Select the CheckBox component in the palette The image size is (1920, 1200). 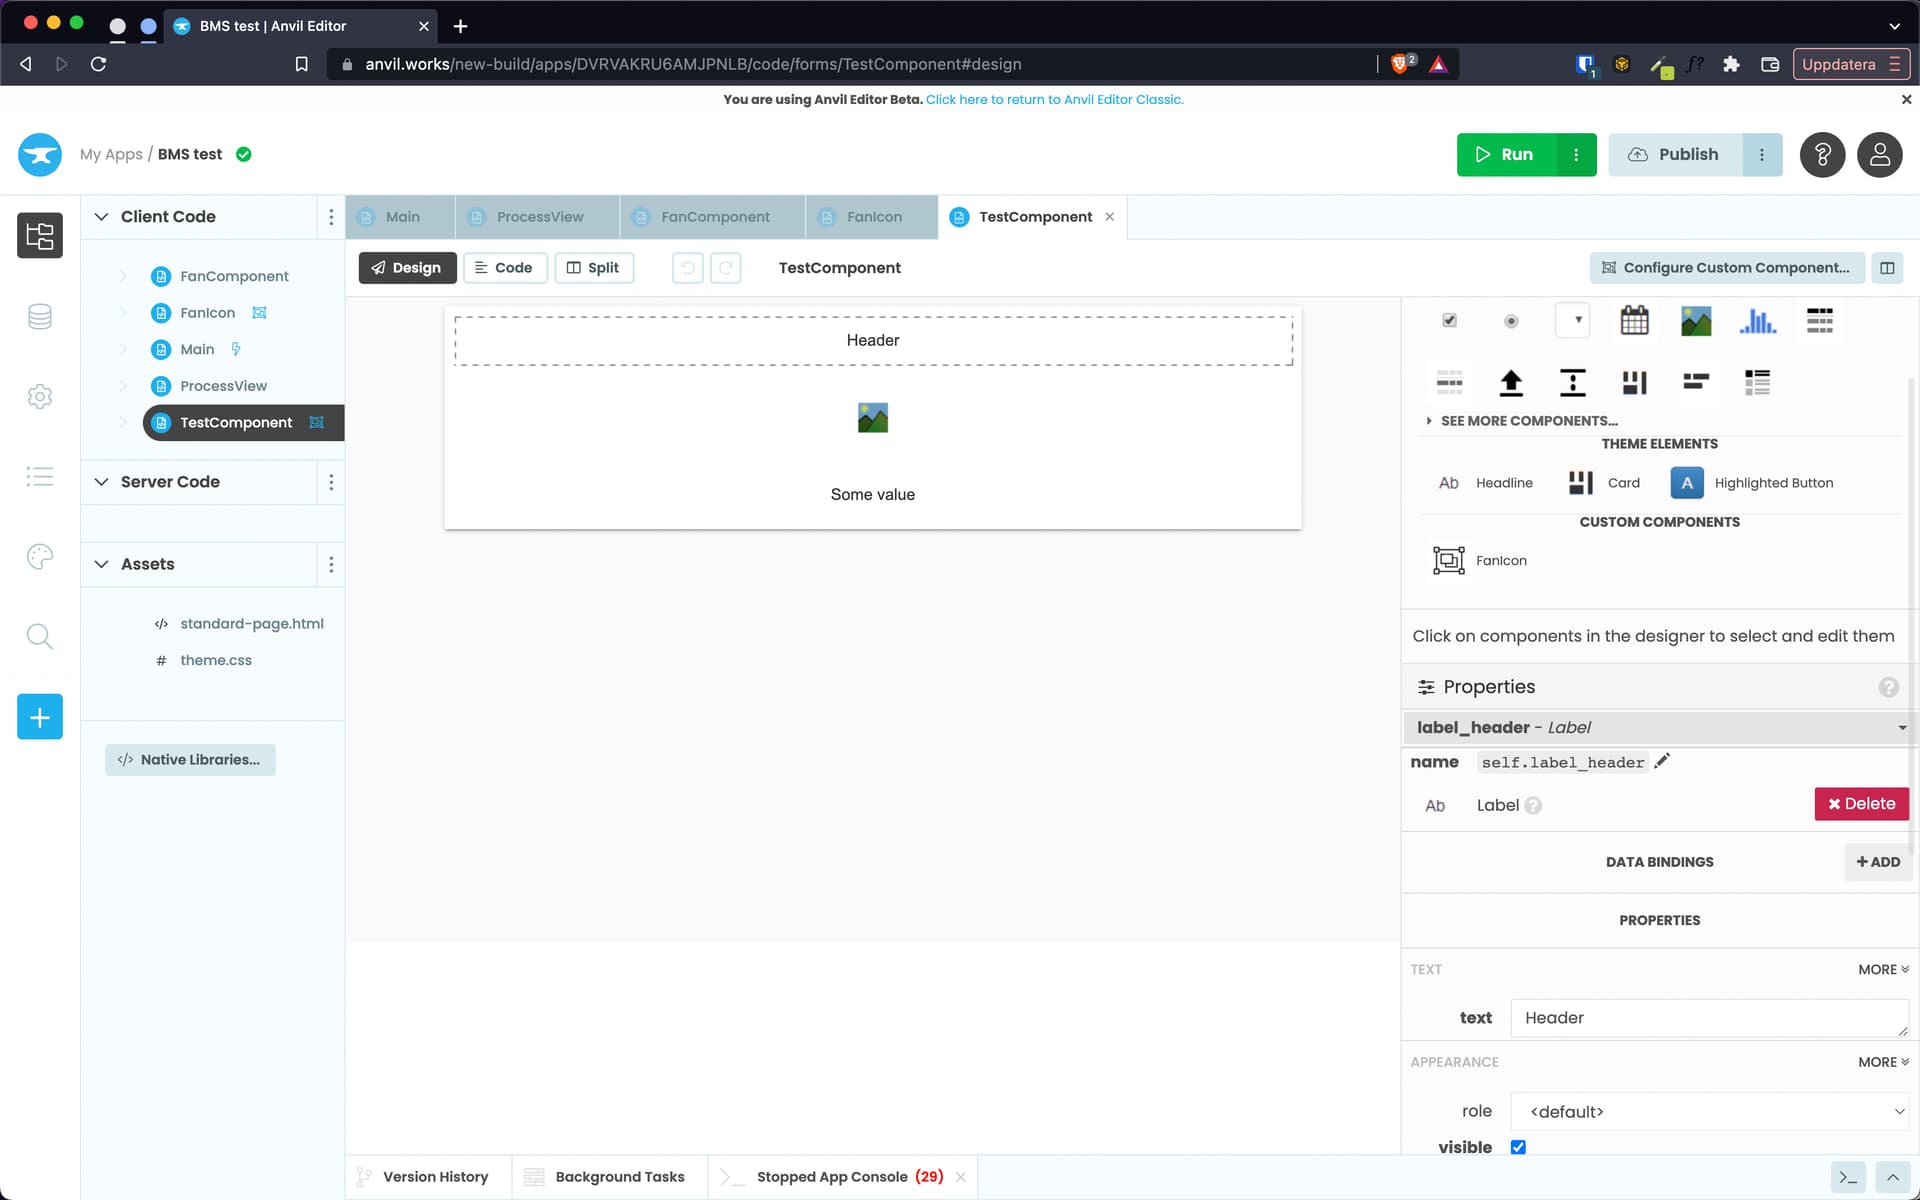[1449, 320]
